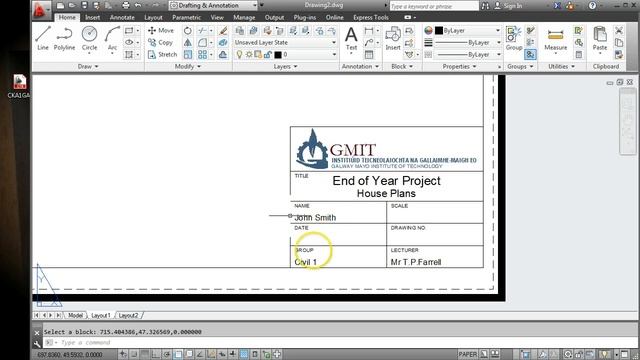Open the layer 0 selection dropdown
Image resolution: width=640 pixels, height=360 pixels.
(x=285, y=54)
